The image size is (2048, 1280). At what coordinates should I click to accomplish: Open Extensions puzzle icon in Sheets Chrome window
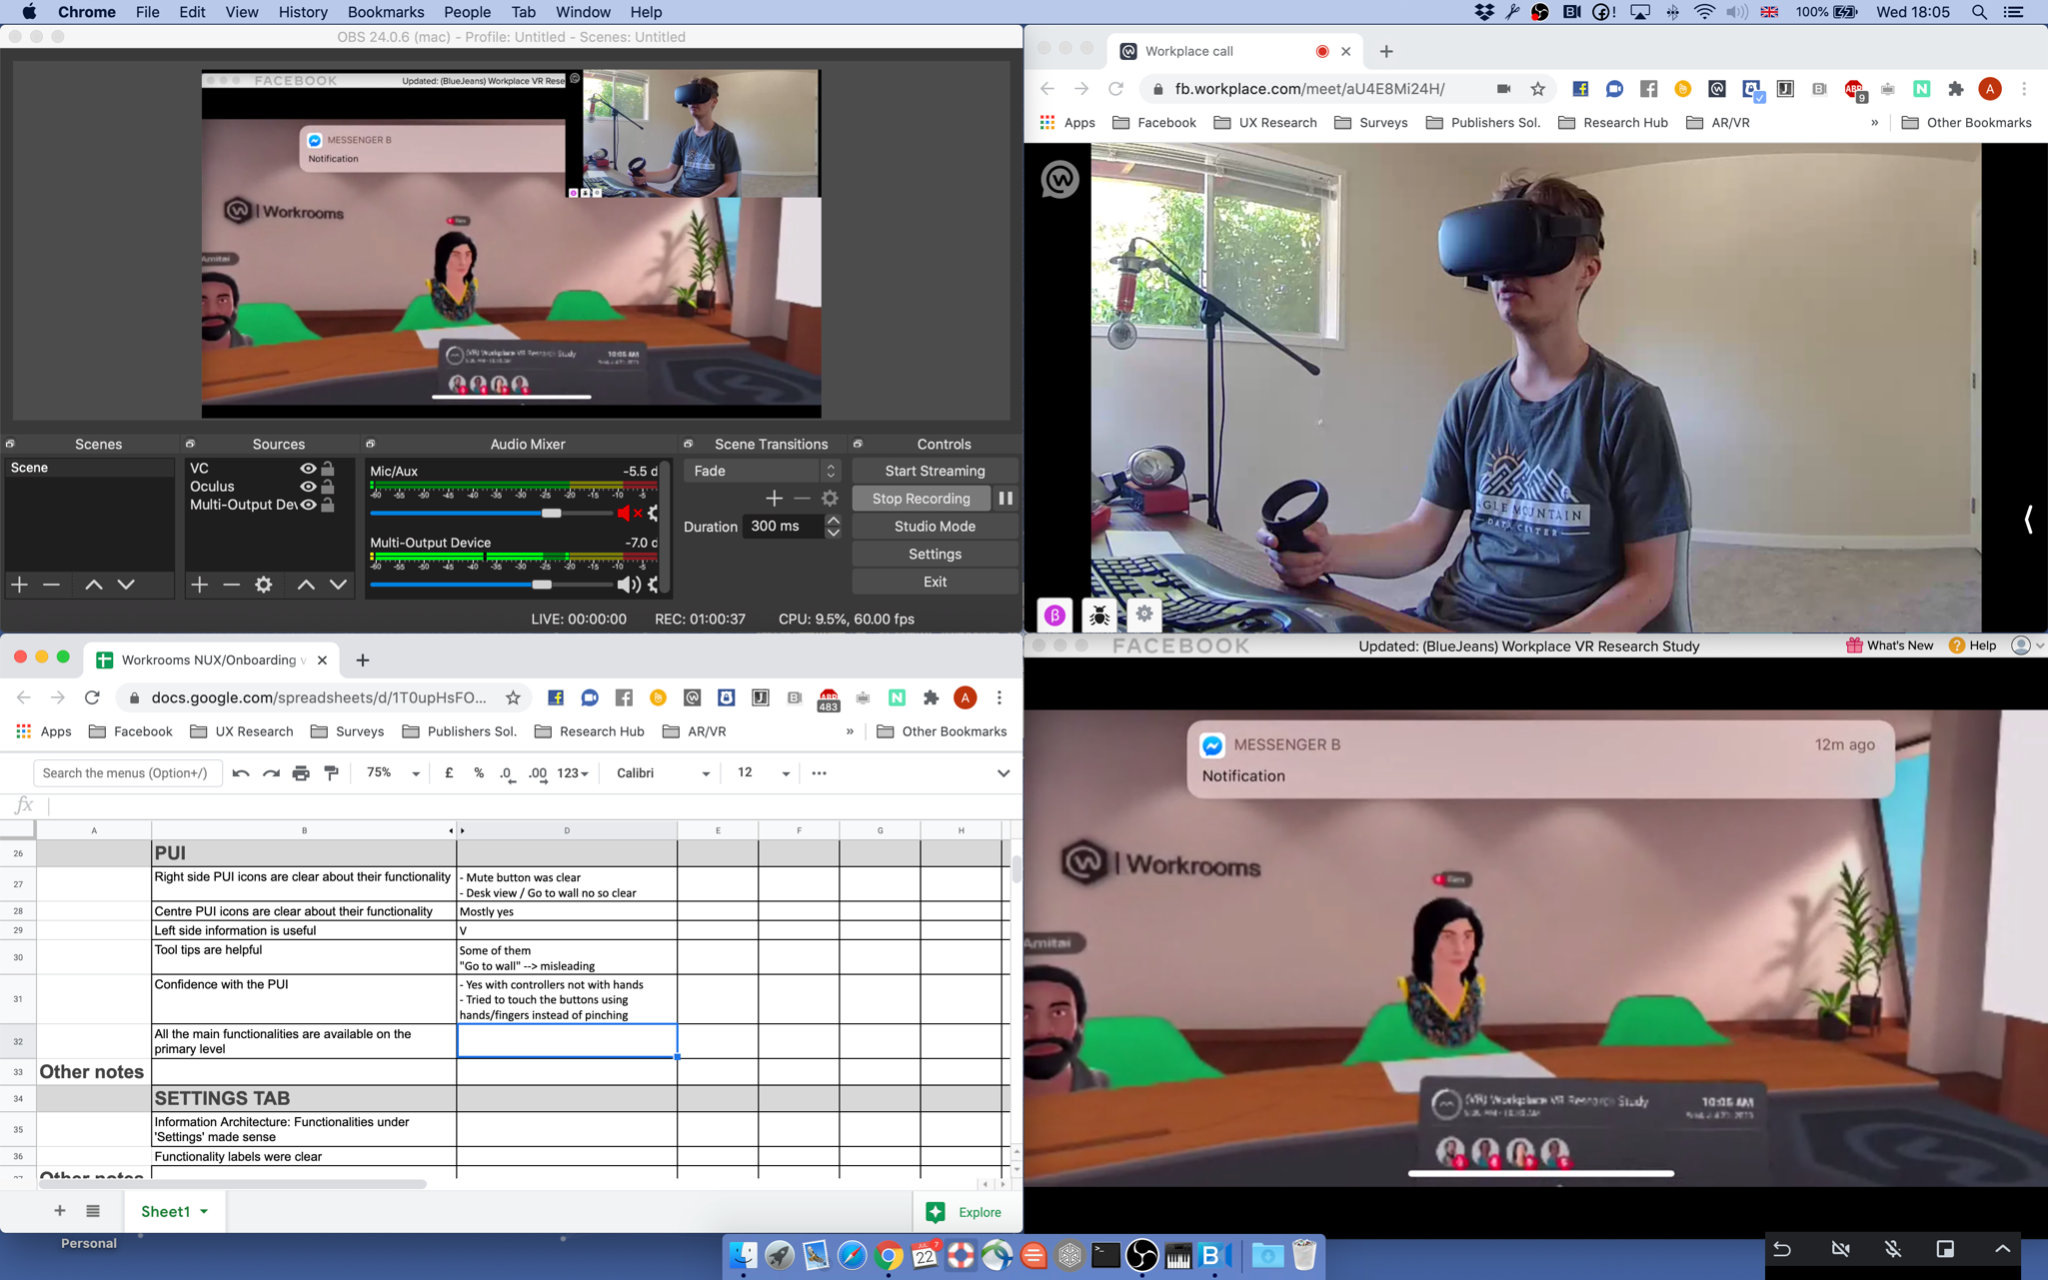point(931,698)
